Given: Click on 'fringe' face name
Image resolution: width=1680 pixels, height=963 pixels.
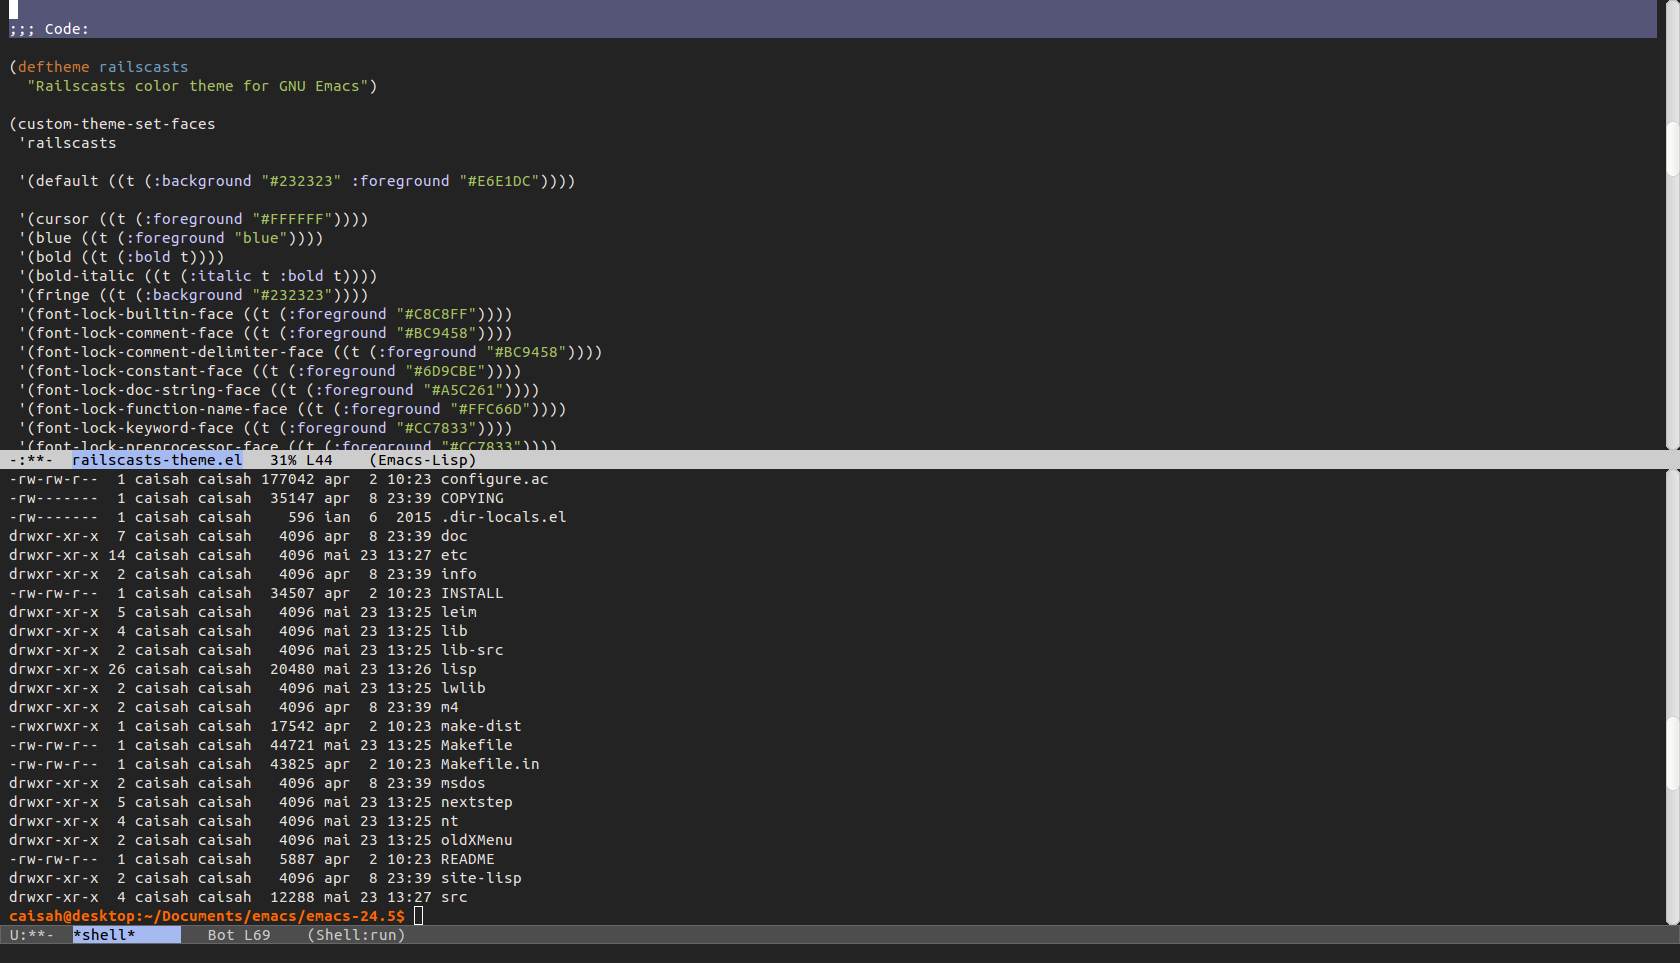Looking at the screenshot, I should [63, 295].
